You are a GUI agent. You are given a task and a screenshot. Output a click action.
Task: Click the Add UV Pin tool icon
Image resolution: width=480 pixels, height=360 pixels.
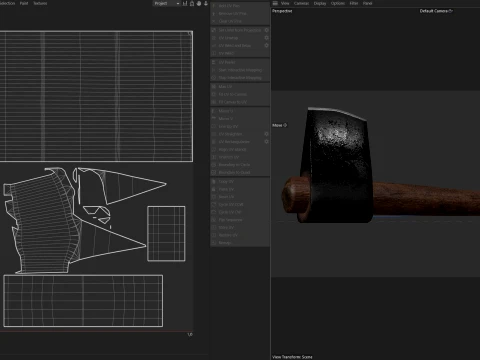tap(214, 6)
